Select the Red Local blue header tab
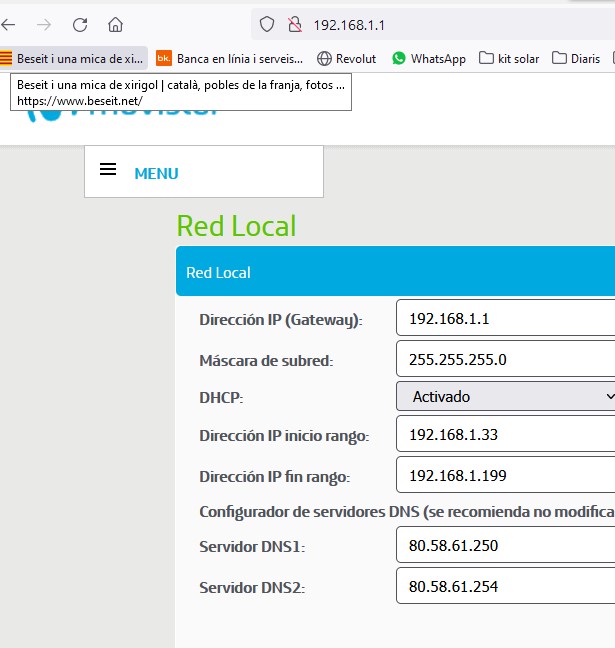The width and height of the screenshot is (615, 648). (396, 271)
